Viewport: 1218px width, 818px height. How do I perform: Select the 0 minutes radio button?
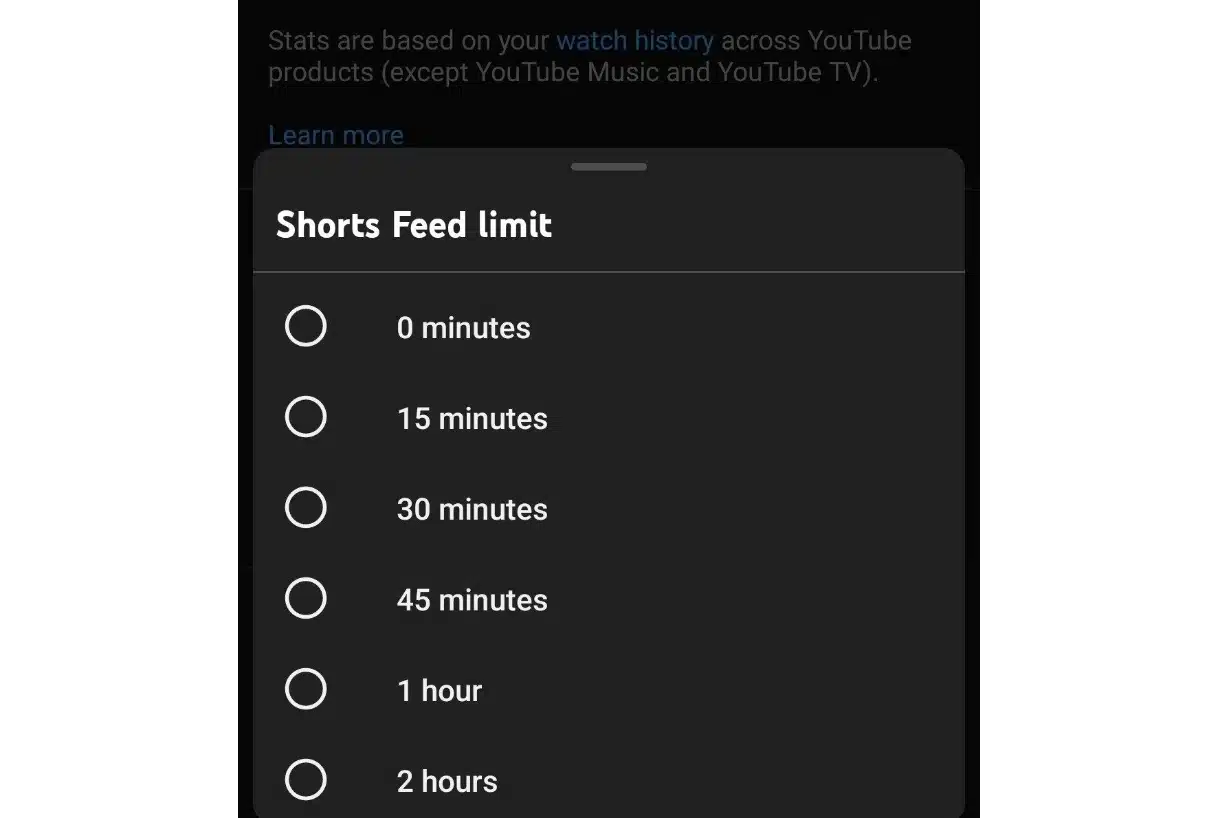click(x=306, y=326)
